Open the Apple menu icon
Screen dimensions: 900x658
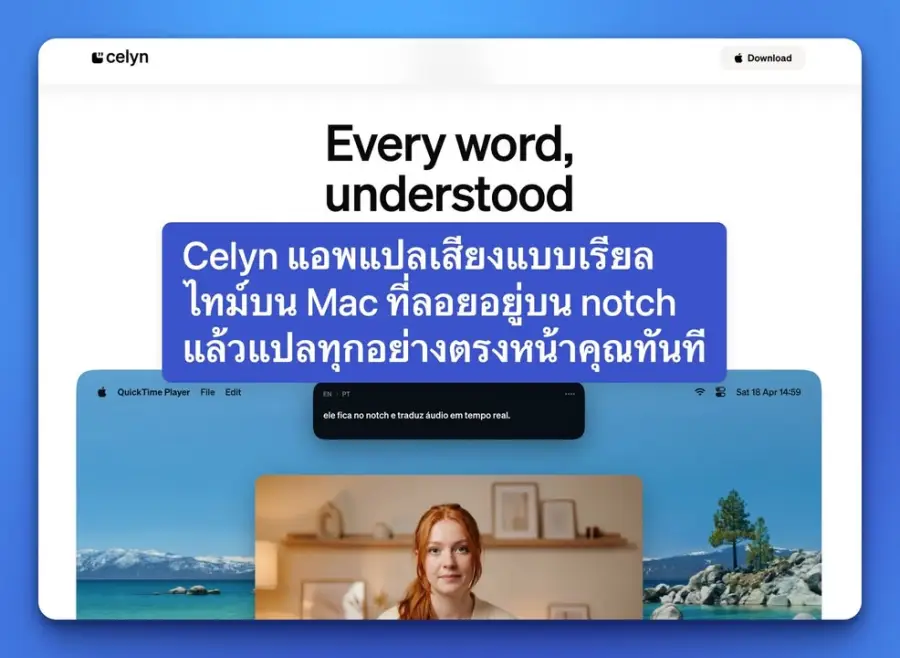[x=102, y=392]
